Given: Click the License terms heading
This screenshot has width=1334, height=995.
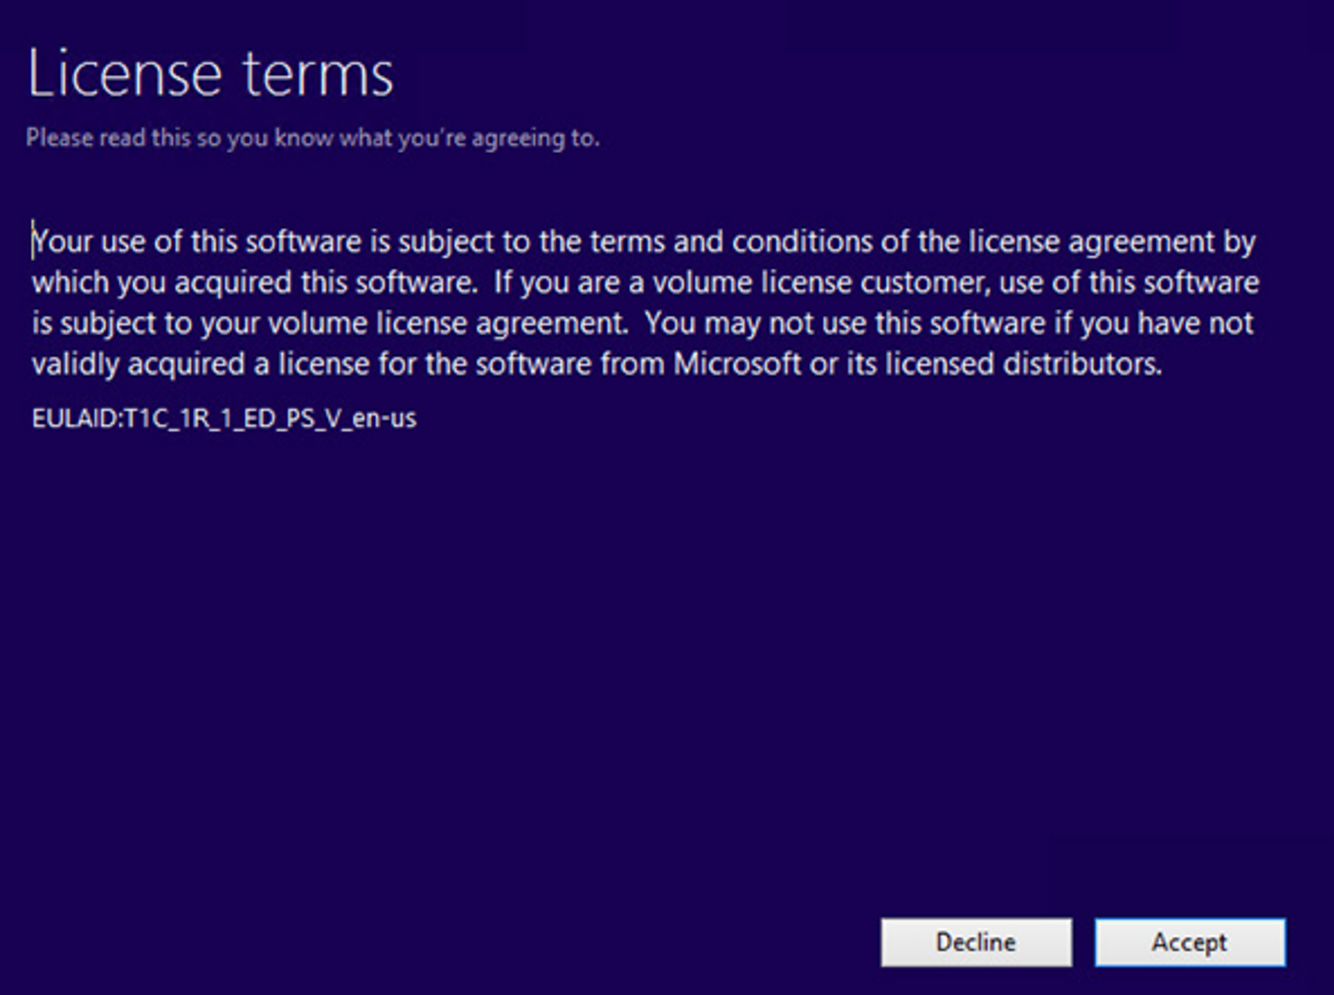Looking at the screenshot, I should click(x=211, y=73).
